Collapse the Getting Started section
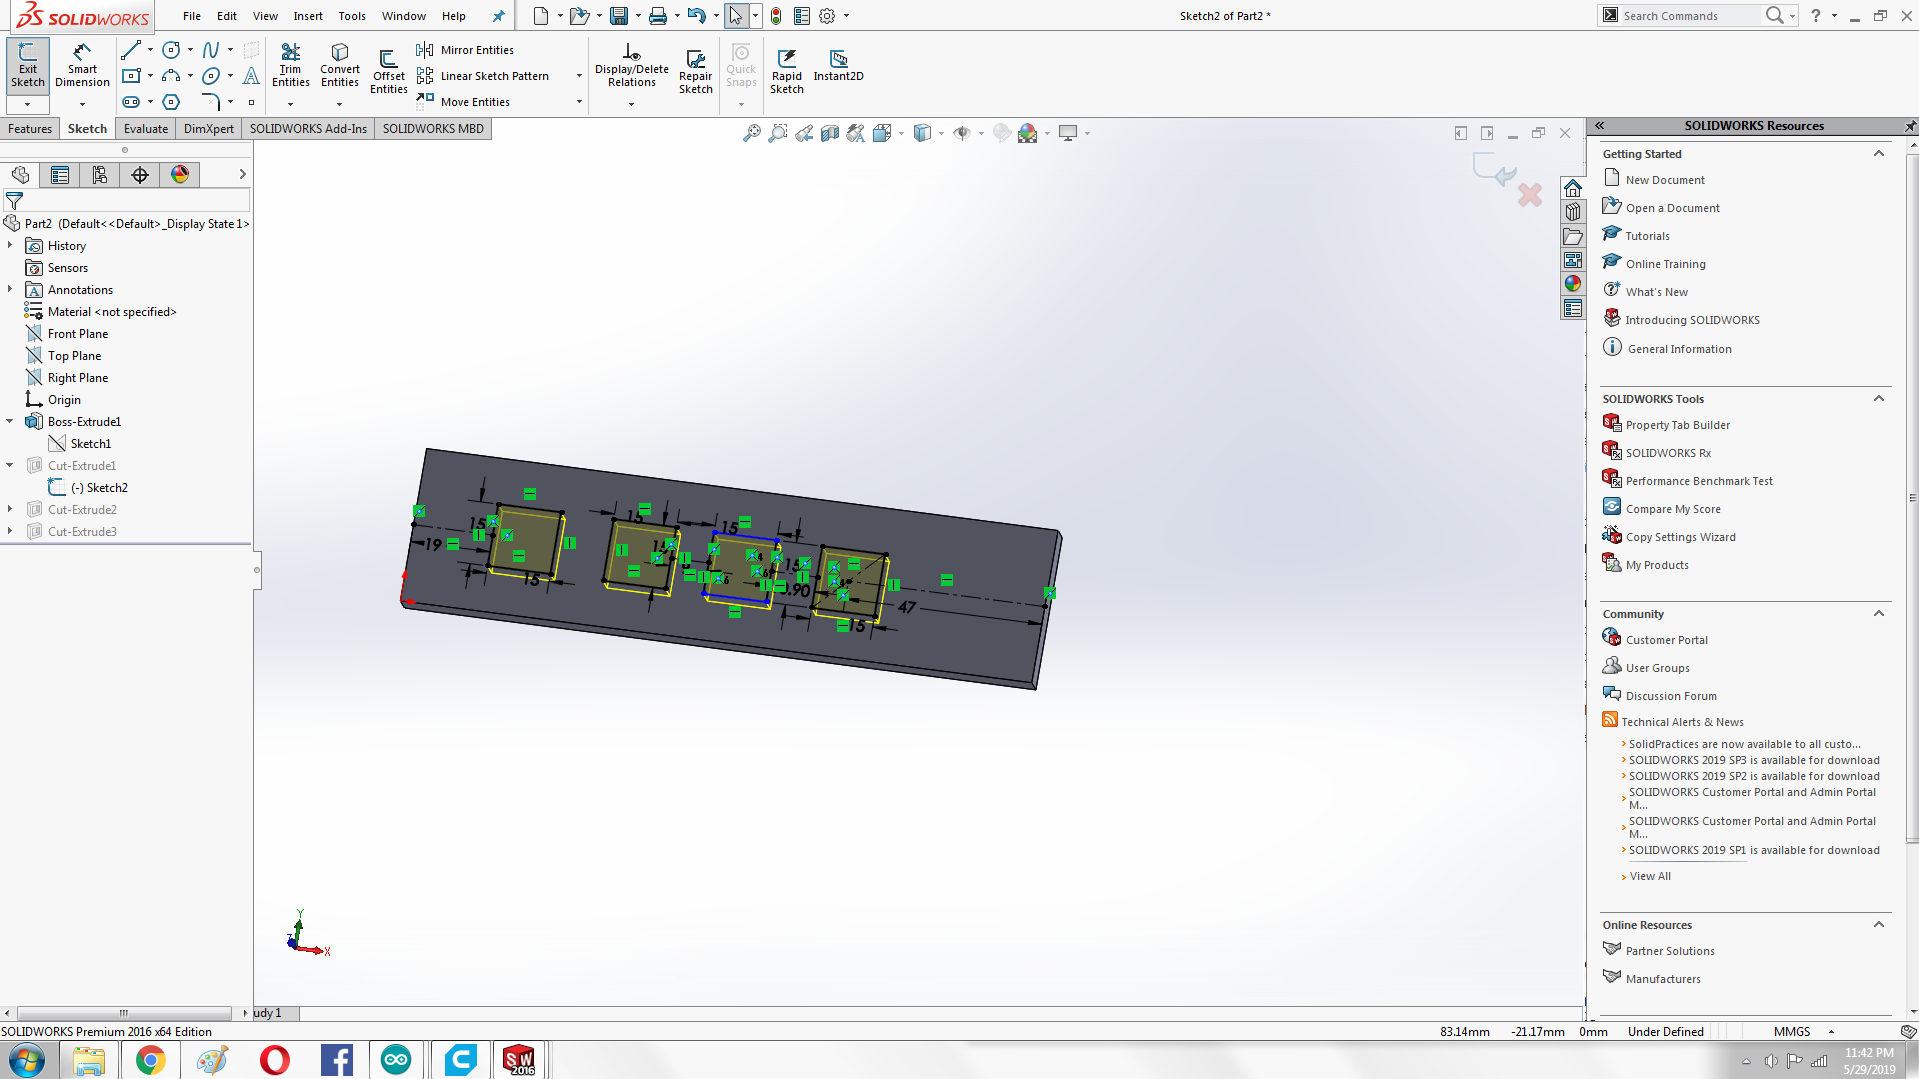Viewport: 1919px width, 1079px height. (x=1878, y=154)
